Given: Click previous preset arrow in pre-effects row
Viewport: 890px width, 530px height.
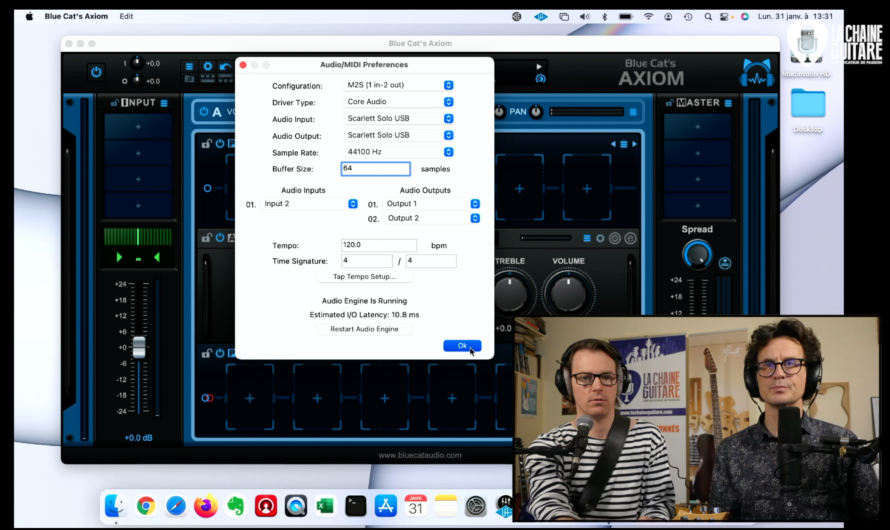Looking at the screenshot, I should coord(613,144).
